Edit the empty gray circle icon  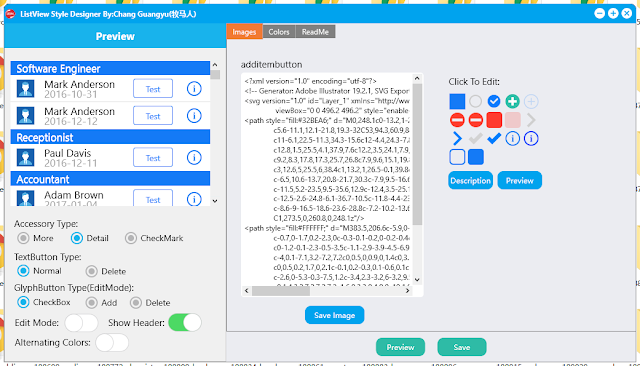point(476,101)
